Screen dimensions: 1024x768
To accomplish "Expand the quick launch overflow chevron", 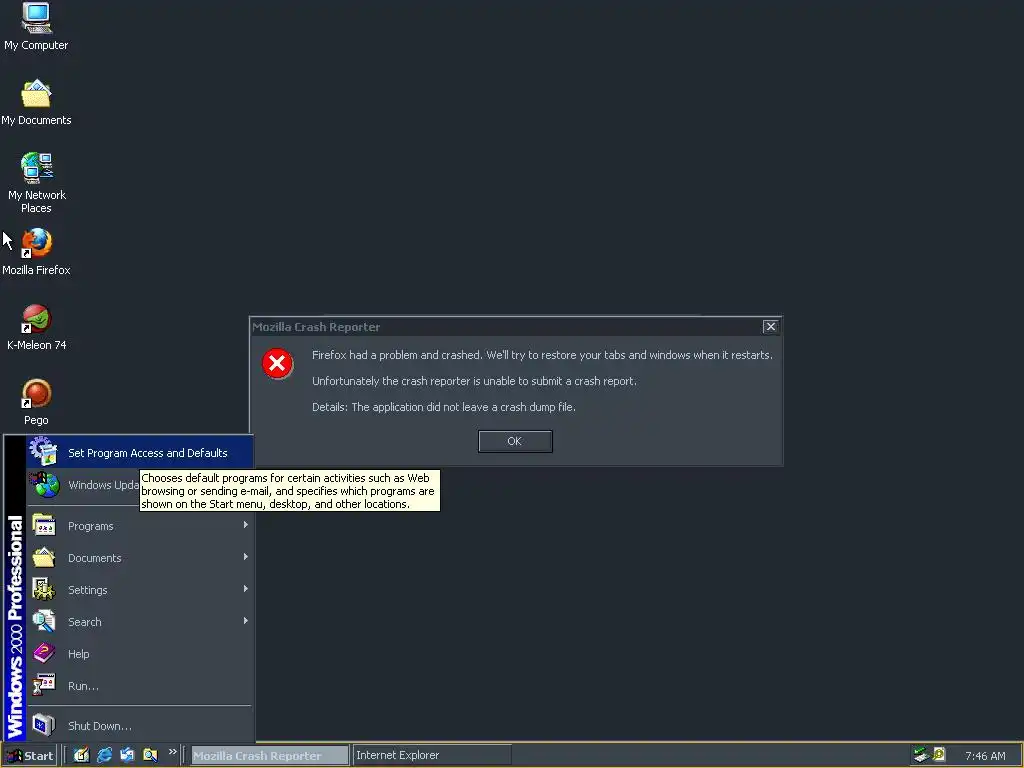I will 172,752.
